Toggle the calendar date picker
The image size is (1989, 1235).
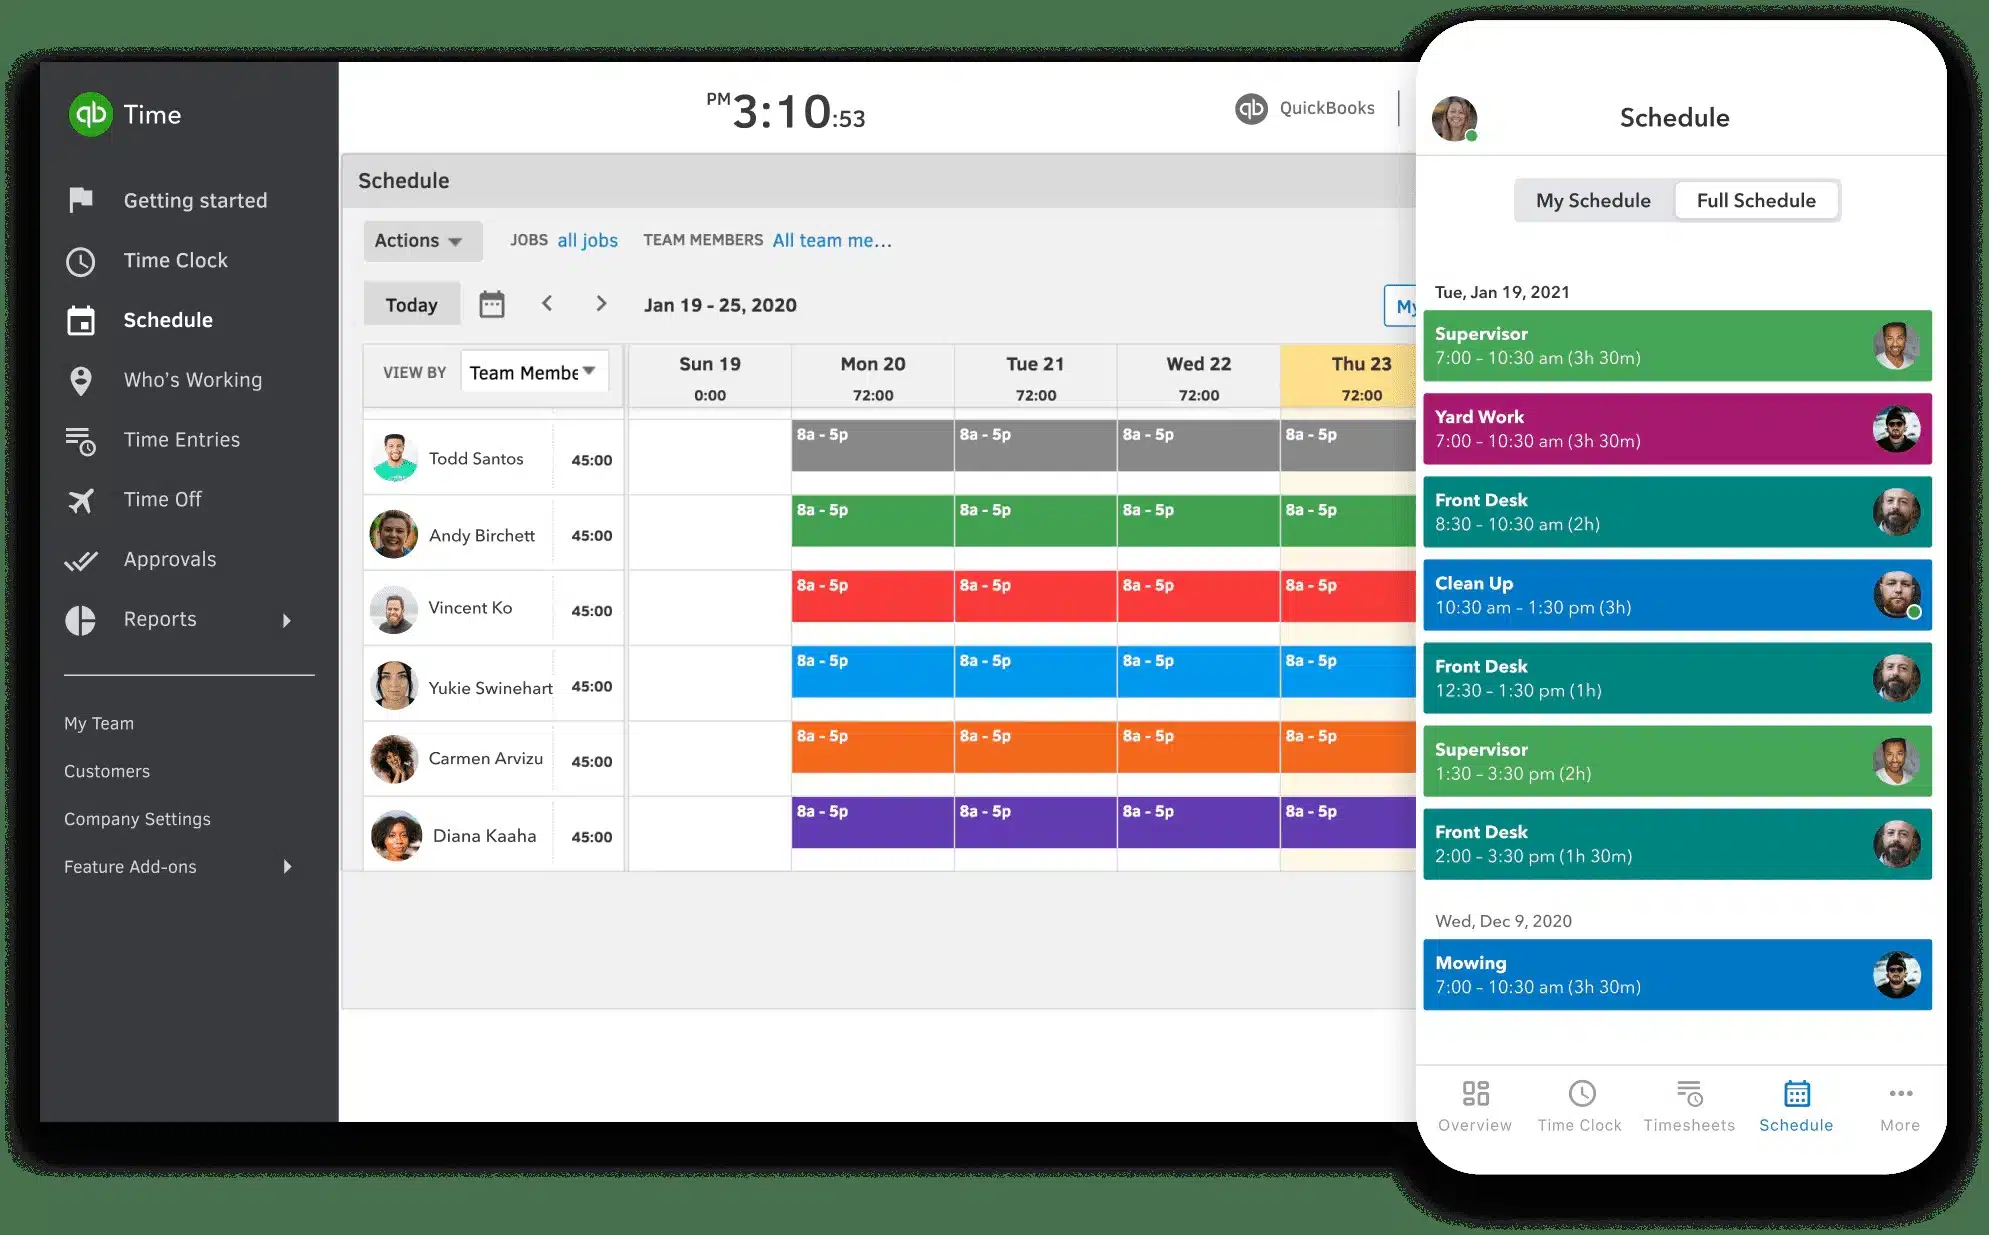(x=491, y=304)
